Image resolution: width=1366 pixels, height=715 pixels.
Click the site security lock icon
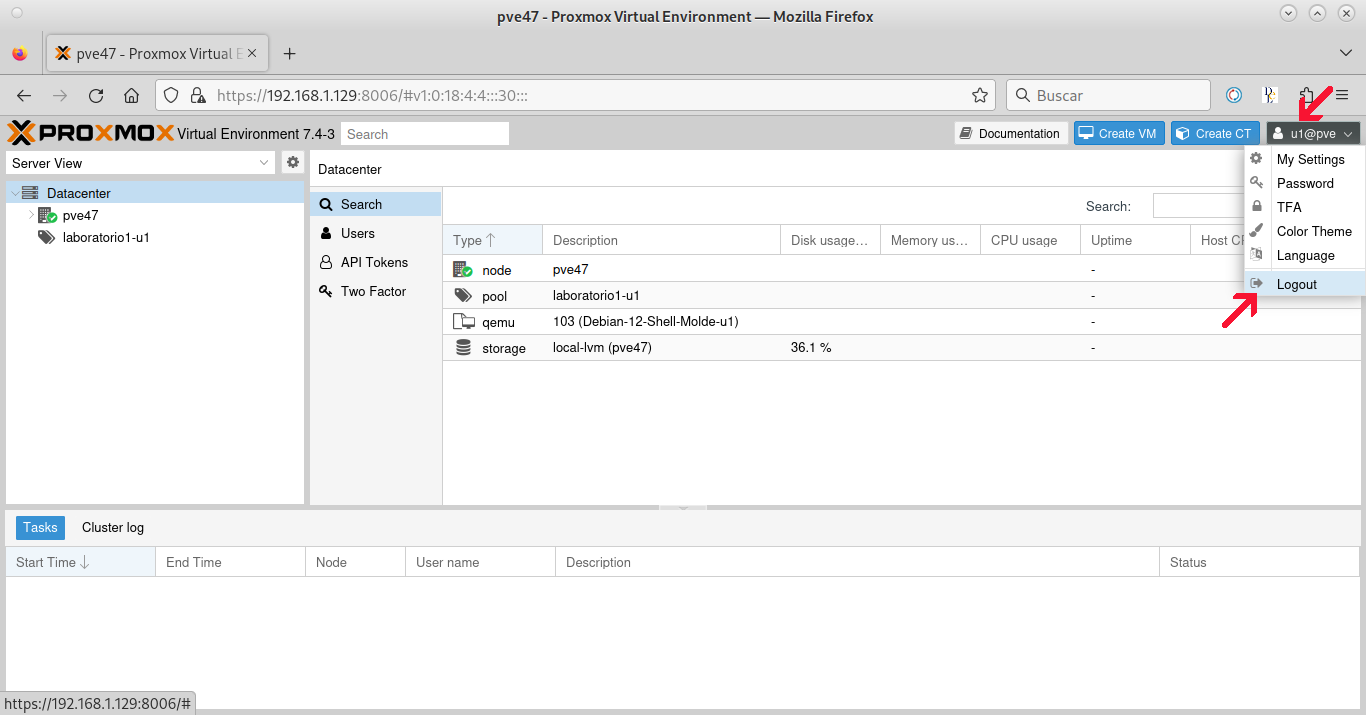[x=198, y=95]
